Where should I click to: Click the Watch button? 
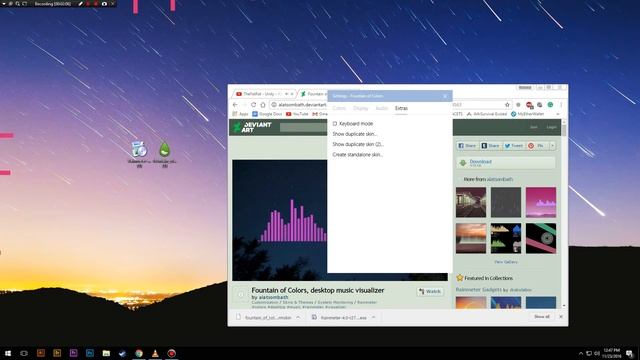coord(430,291)
